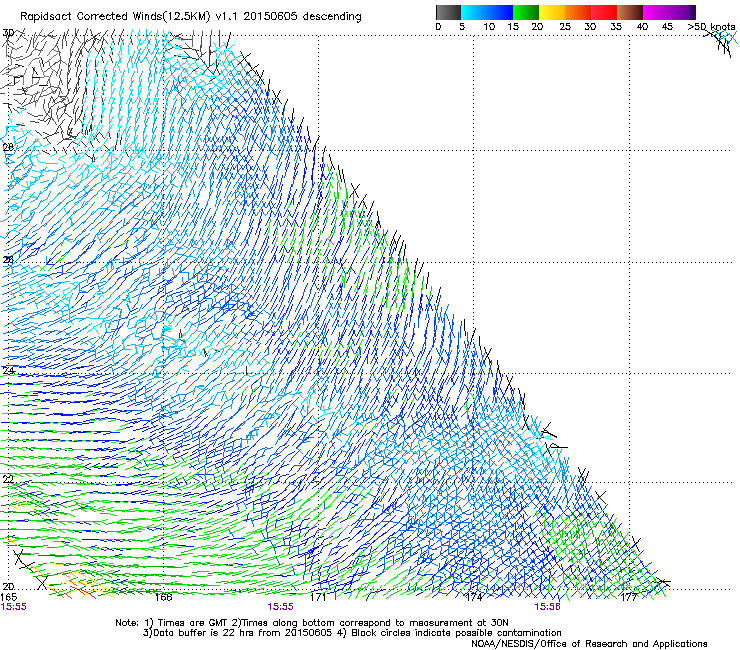Click the longitude axis label '168'
This screenshot has width=740, height=650.
(x=163, y=597)
